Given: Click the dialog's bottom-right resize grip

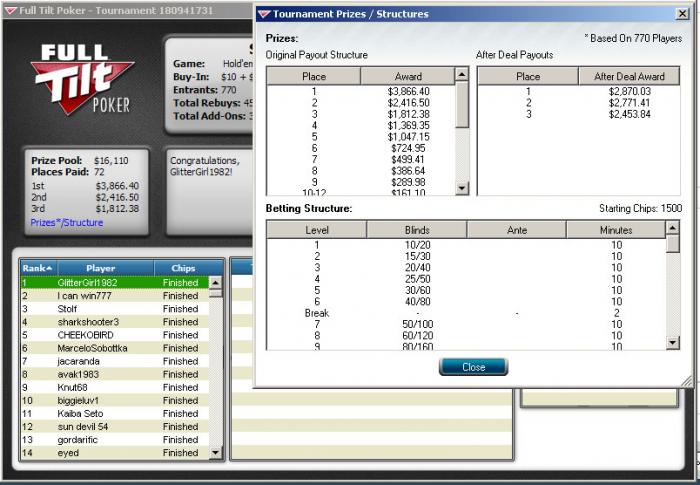Looking at the screenshot, I should [x=688, y=382].
